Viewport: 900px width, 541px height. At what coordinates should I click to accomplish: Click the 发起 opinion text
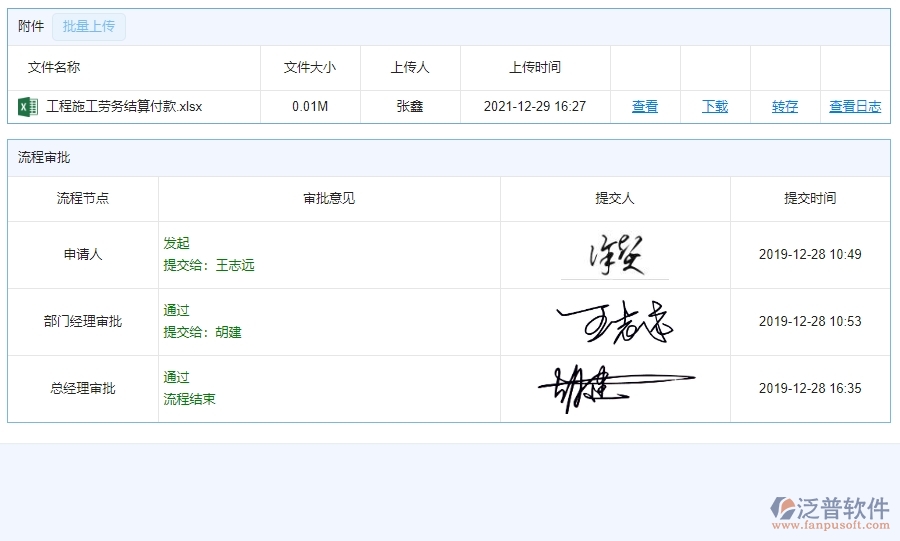coord(176,244)
